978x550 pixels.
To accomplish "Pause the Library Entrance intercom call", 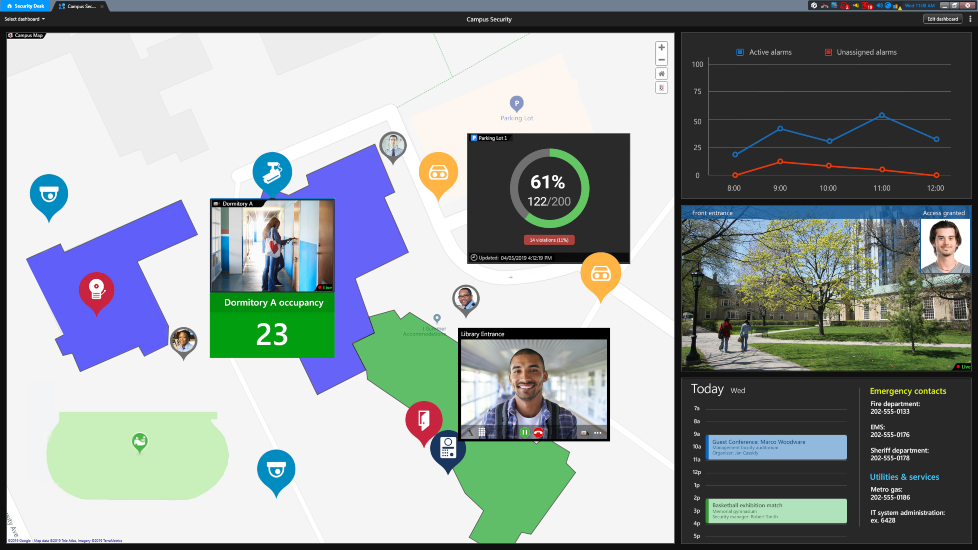I will pos(524,433).
